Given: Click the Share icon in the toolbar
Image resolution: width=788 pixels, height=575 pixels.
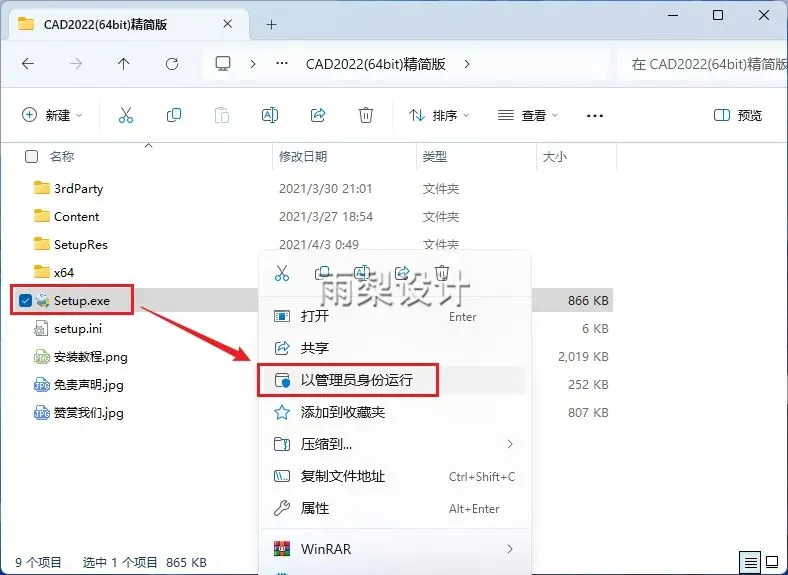Looking at the screenshot, I should (318, 116).
